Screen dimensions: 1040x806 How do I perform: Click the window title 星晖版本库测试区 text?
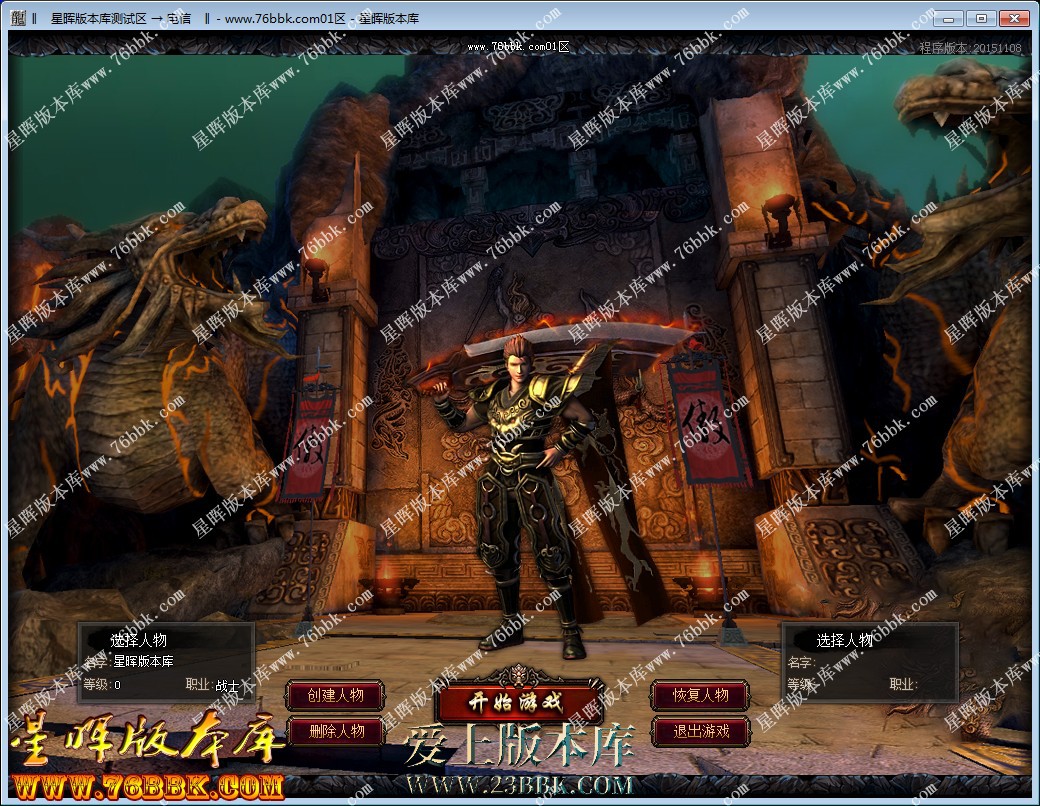(98, 19)
